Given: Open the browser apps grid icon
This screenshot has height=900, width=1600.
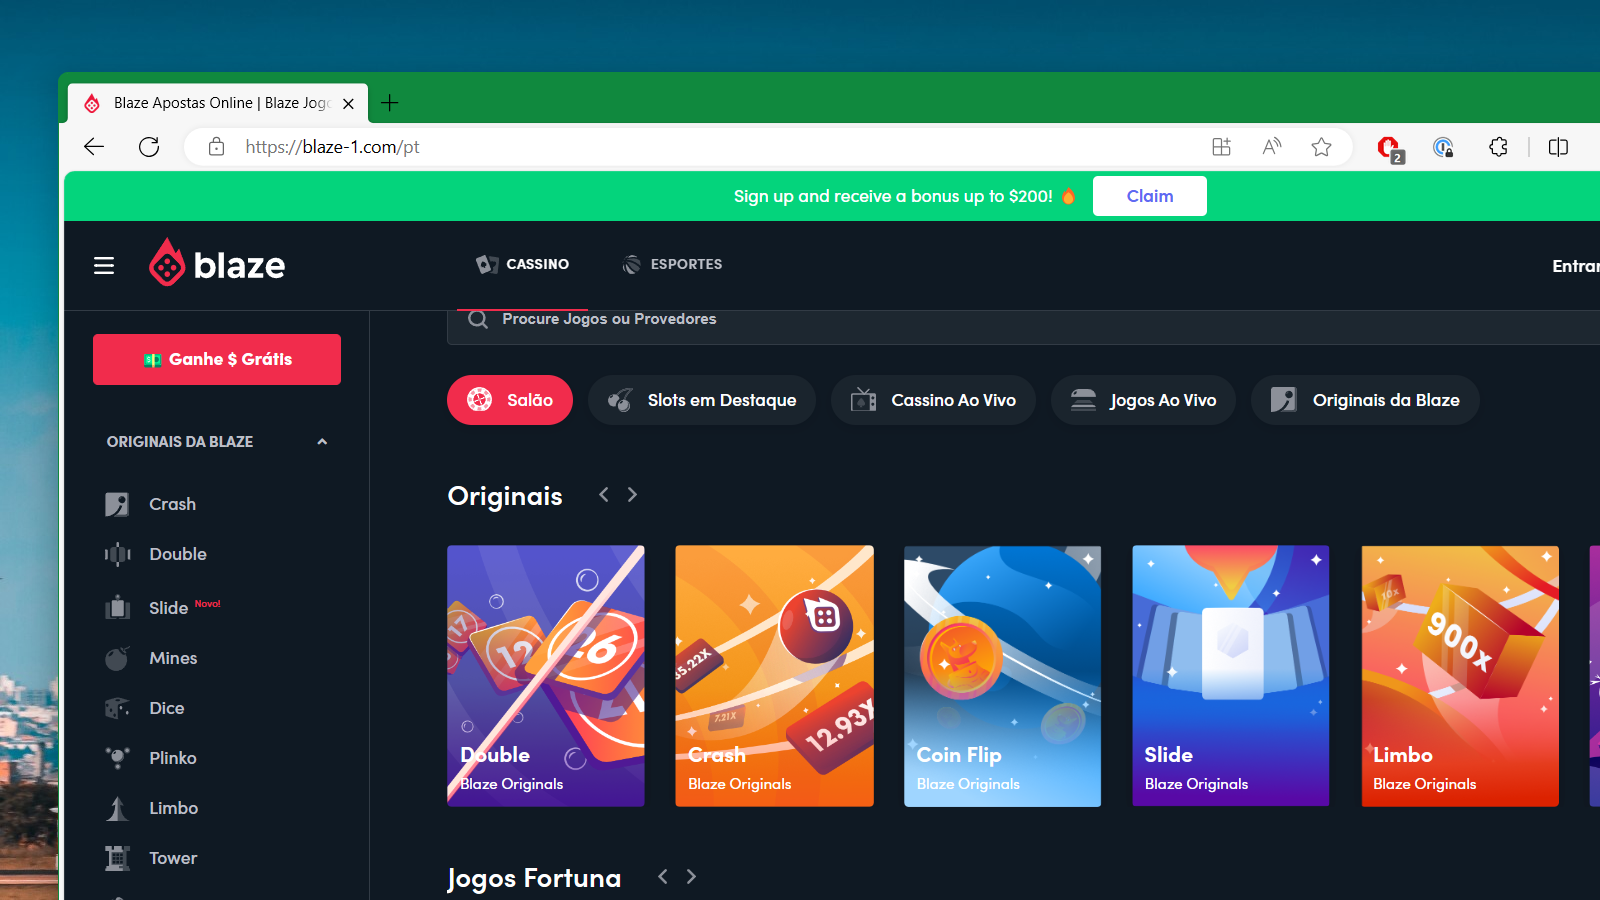Looking at the screenshot, I should pyautogui.click(x=1221, y=147).
